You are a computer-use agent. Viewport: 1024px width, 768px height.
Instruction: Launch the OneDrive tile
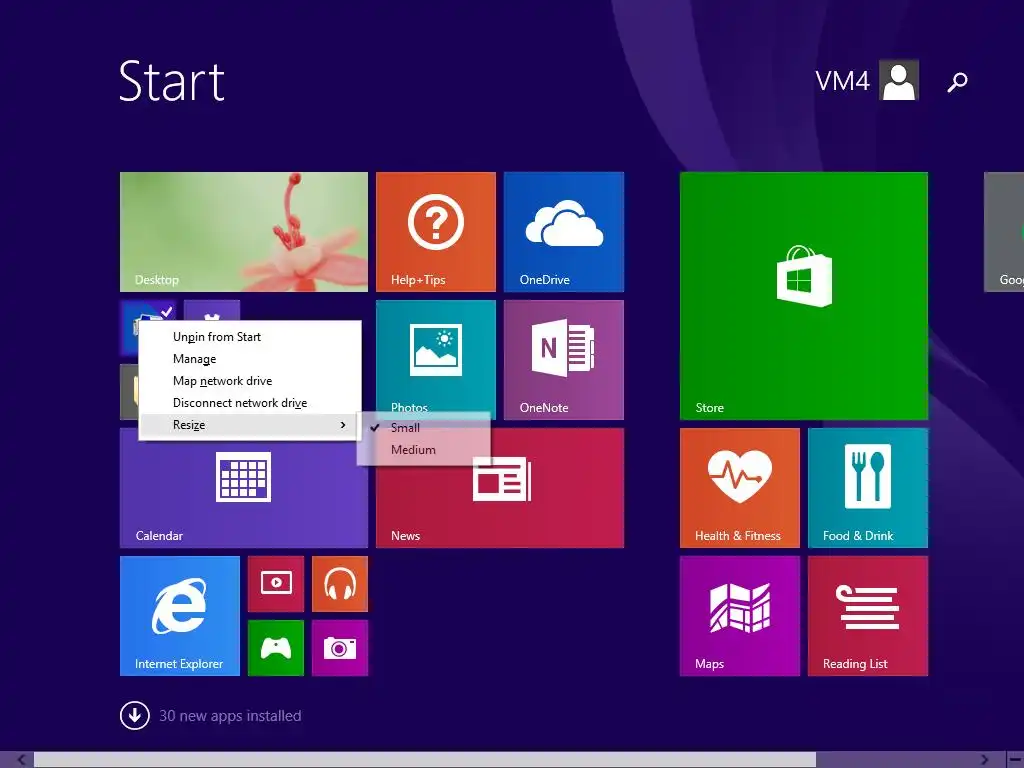(x=564, y=232)
